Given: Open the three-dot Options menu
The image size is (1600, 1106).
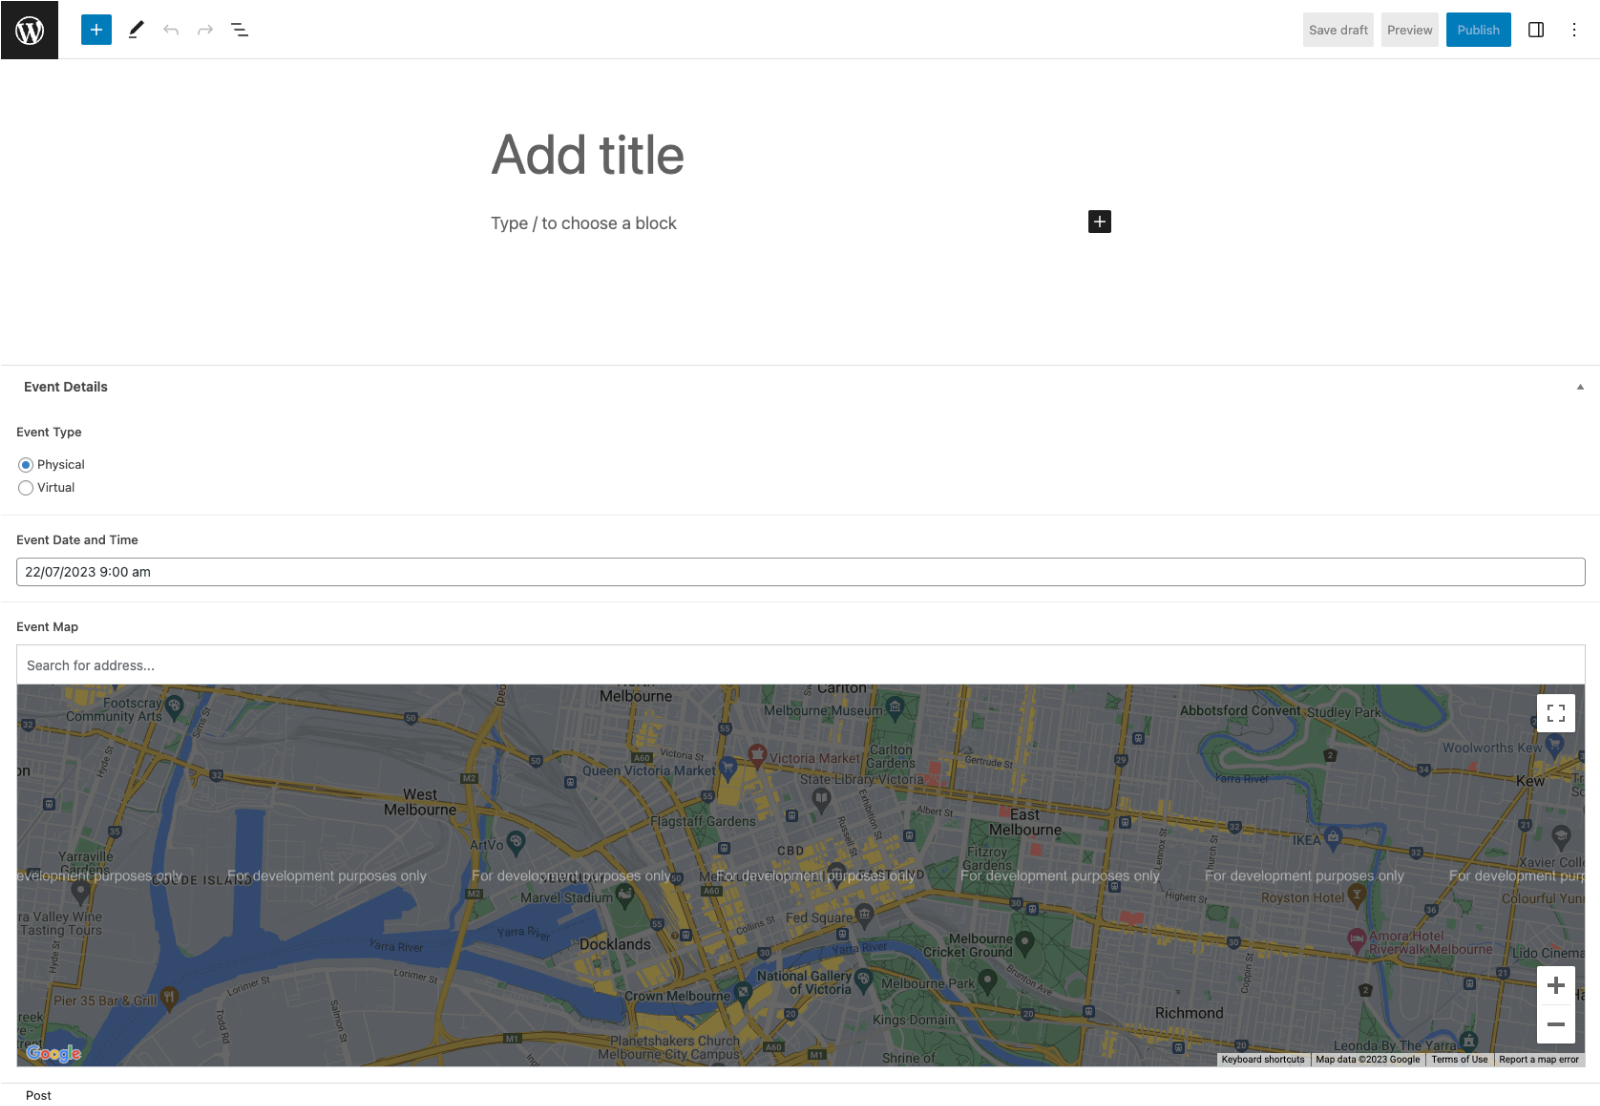Looking at the screenshot, I should click(1575, 29).
